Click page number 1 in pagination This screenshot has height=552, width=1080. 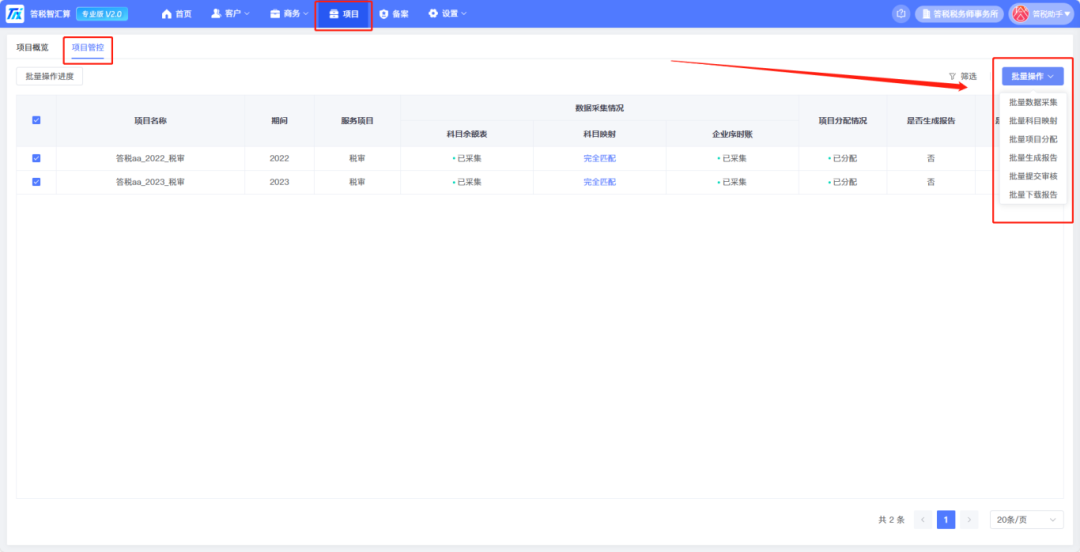click(946, 520)
